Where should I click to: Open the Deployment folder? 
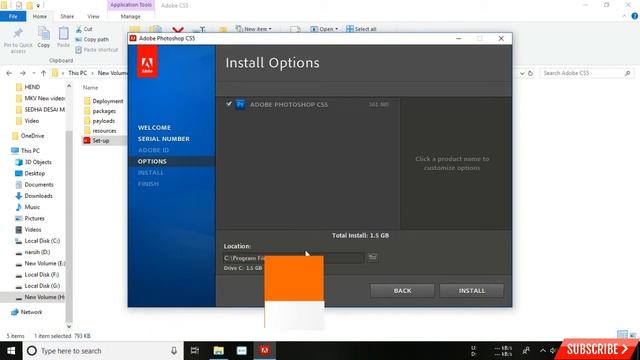(x=103, y=101)
